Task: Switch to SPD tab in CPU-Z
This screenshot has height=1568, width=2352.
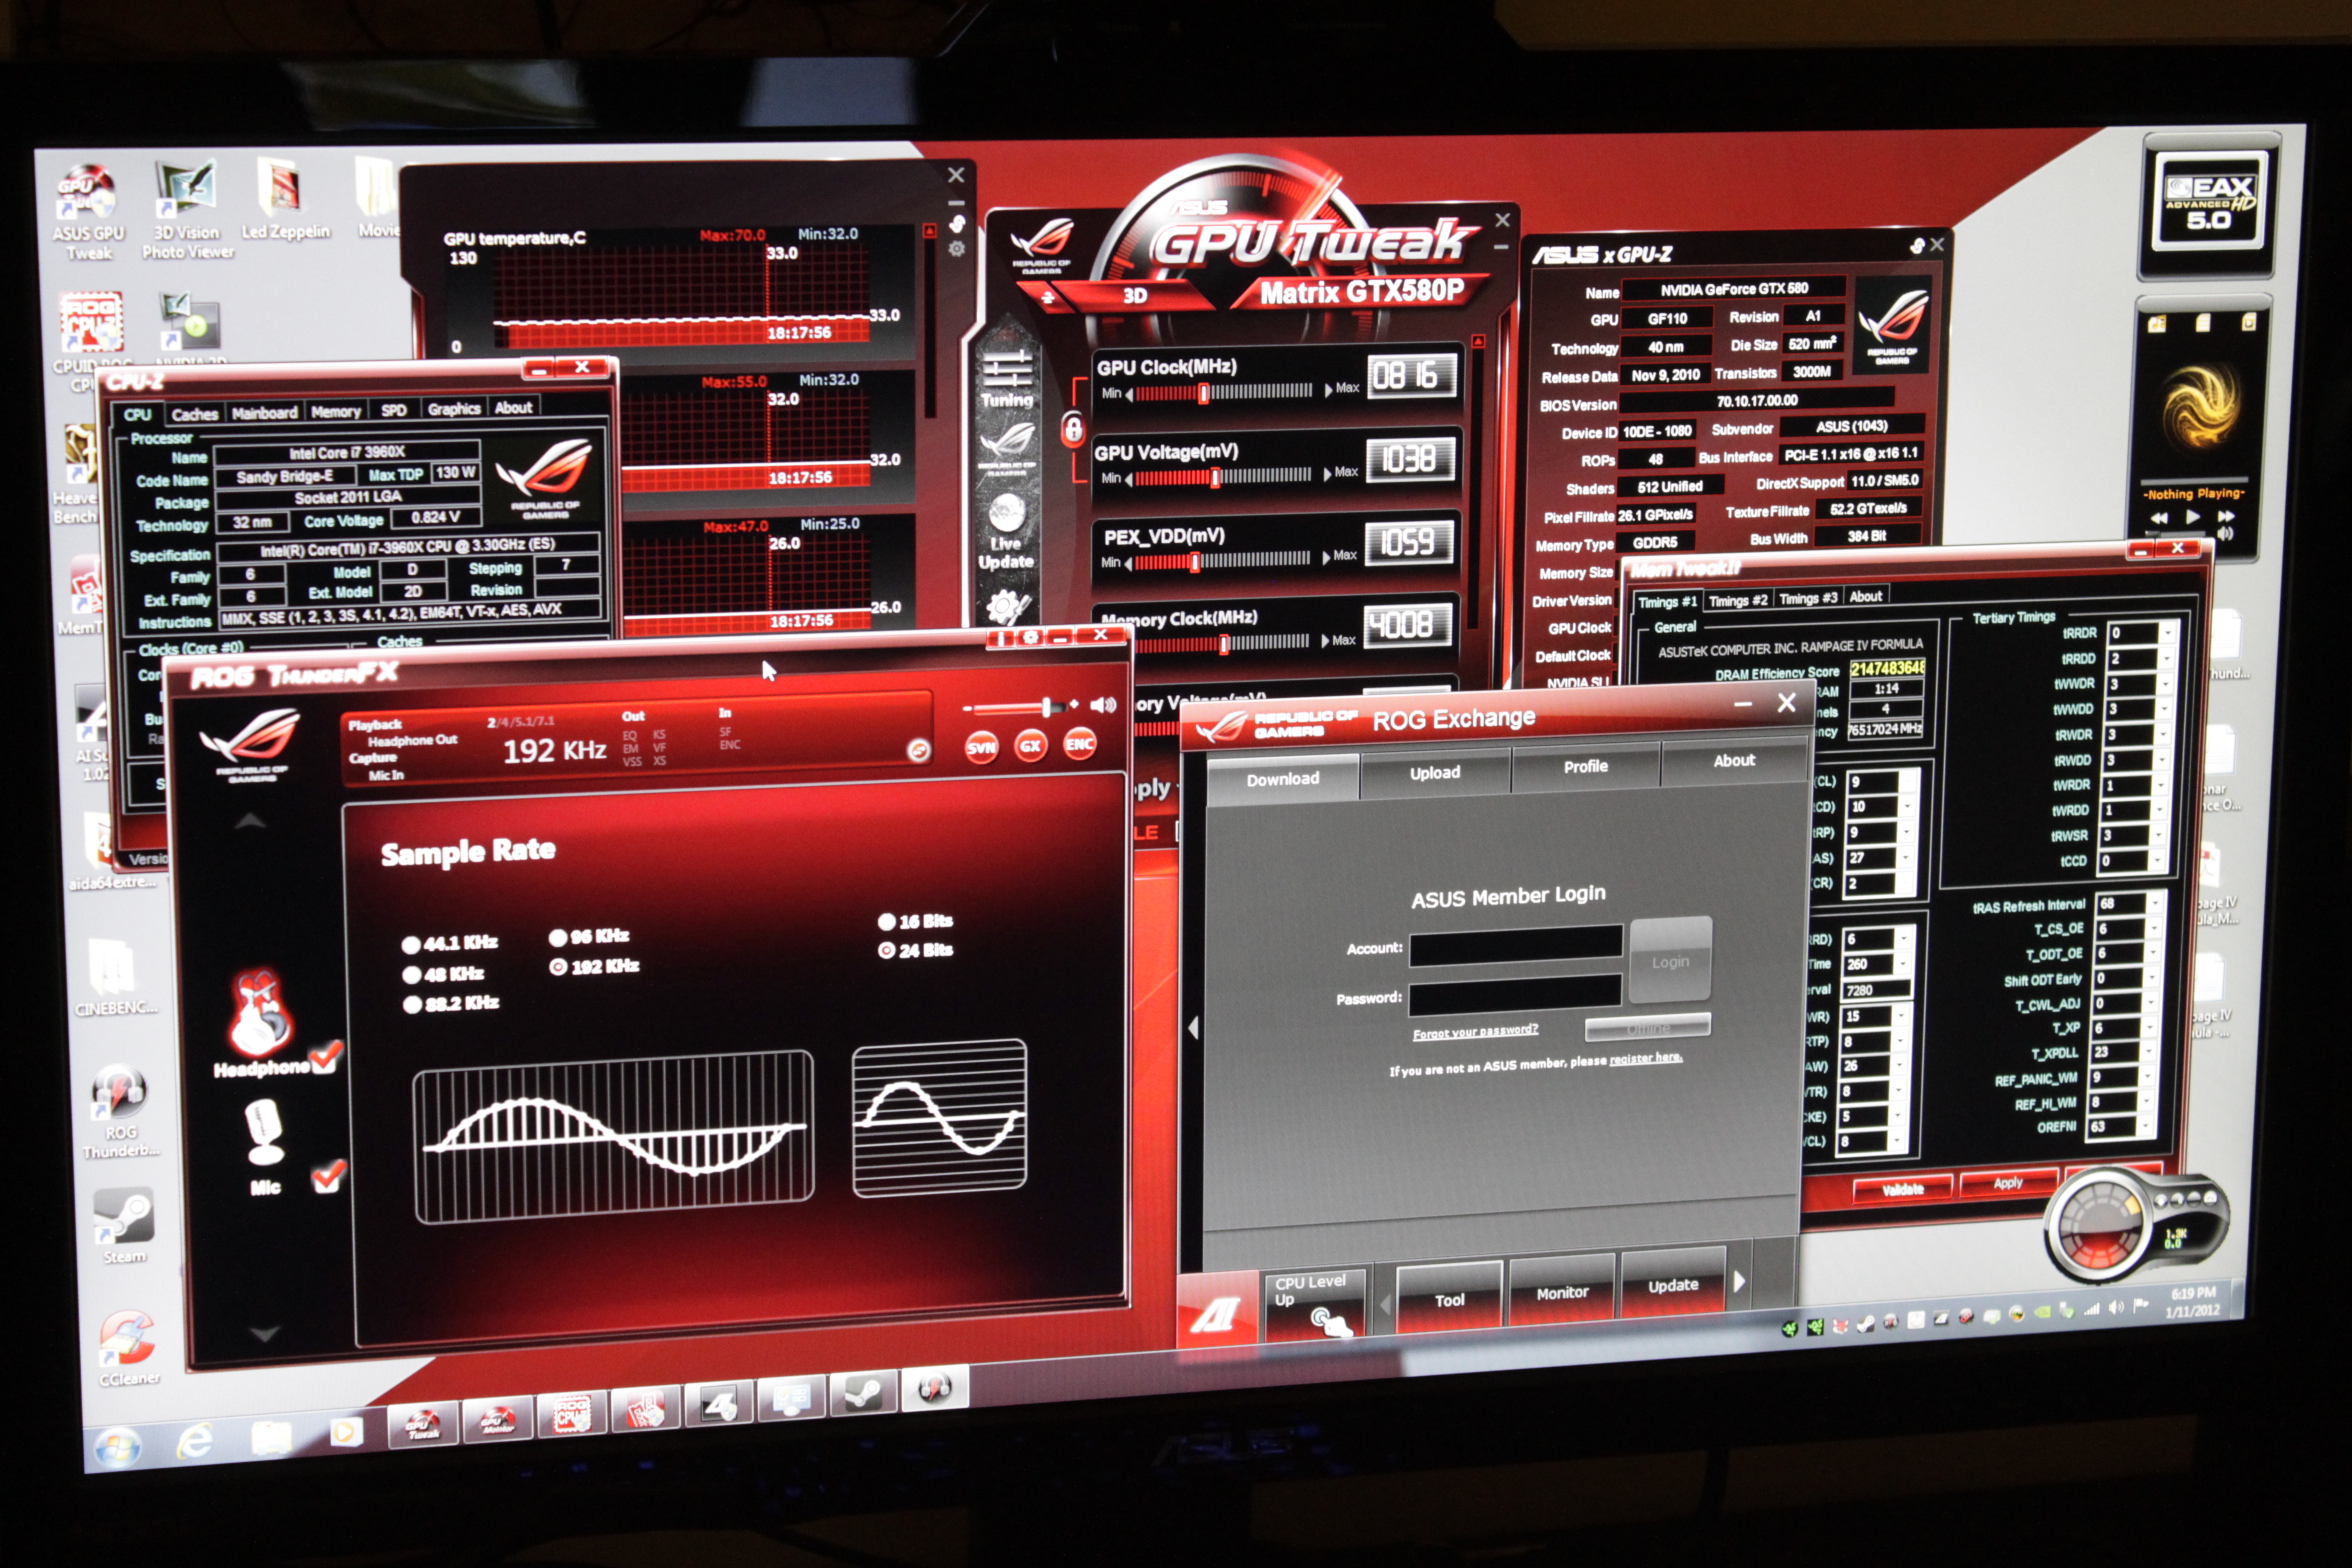Action: tap(394, 410)
